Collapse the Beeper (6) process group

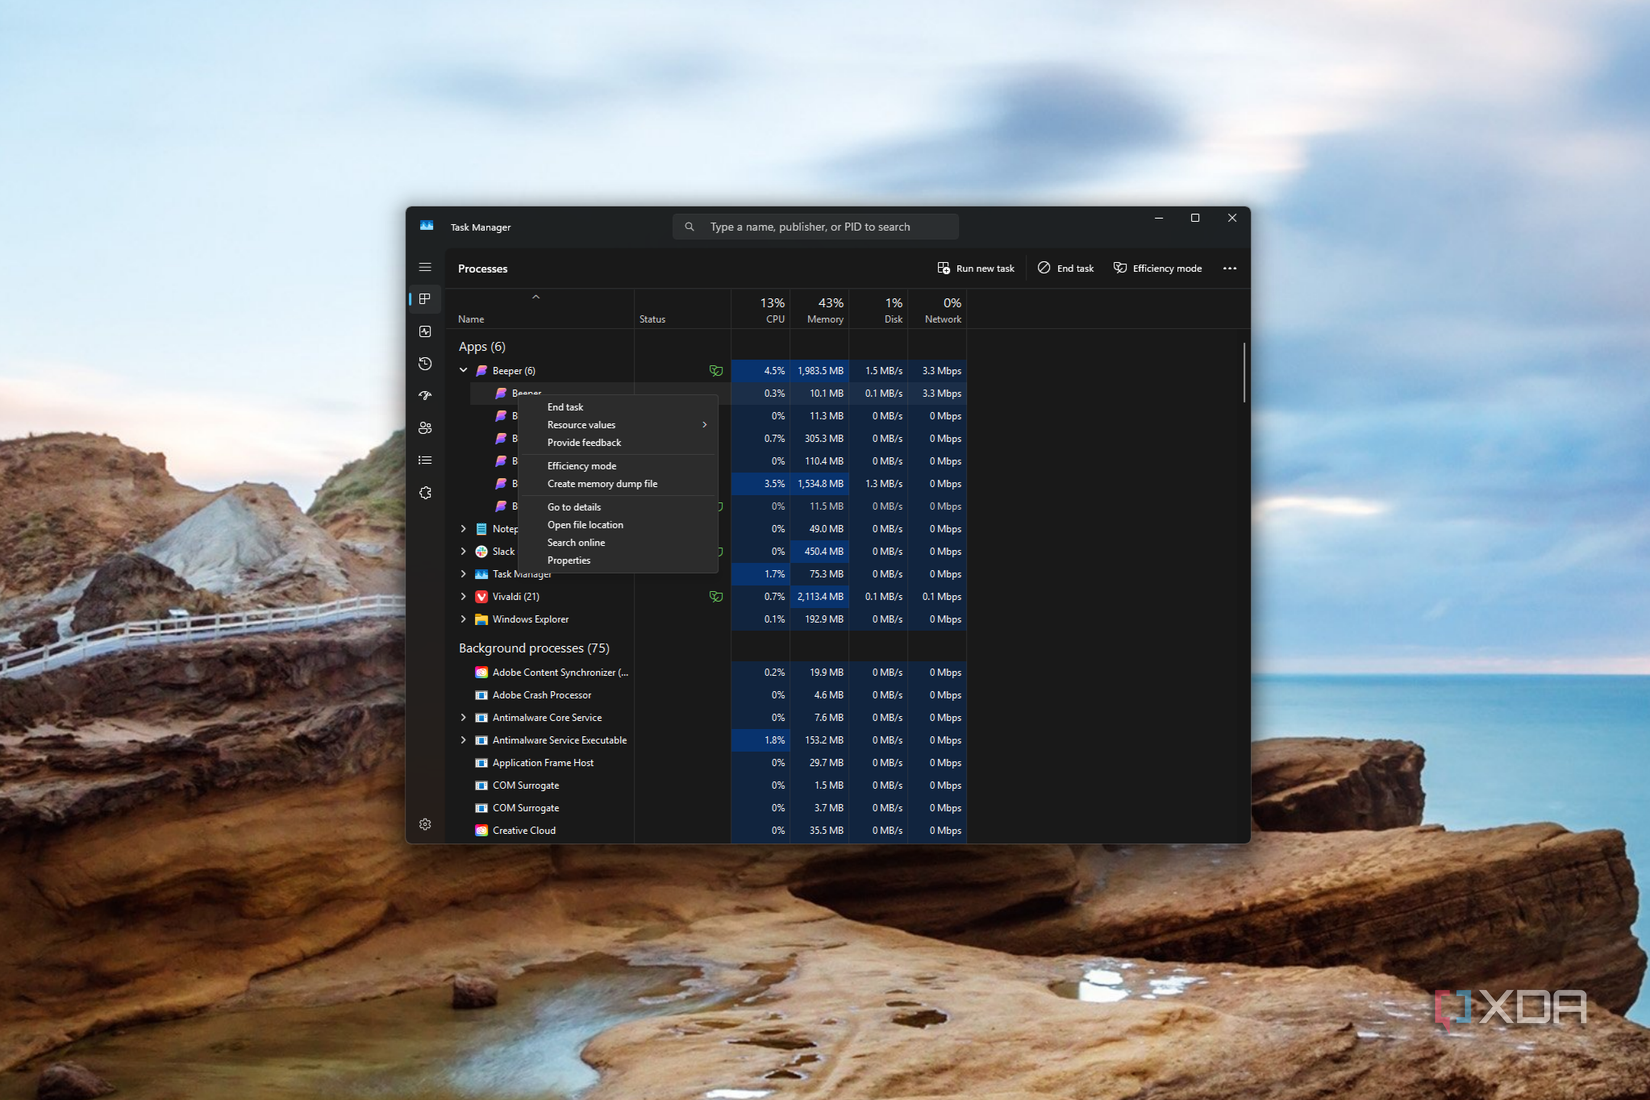point(463,370)
